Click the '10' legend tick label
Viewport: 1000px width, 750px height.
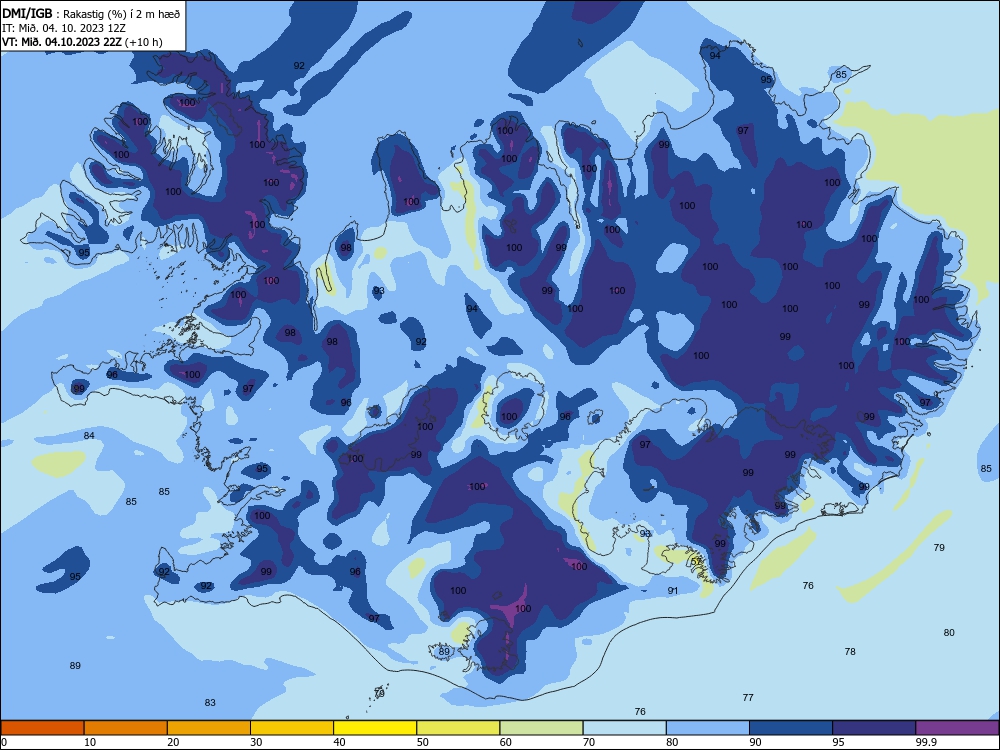[90, 742]
